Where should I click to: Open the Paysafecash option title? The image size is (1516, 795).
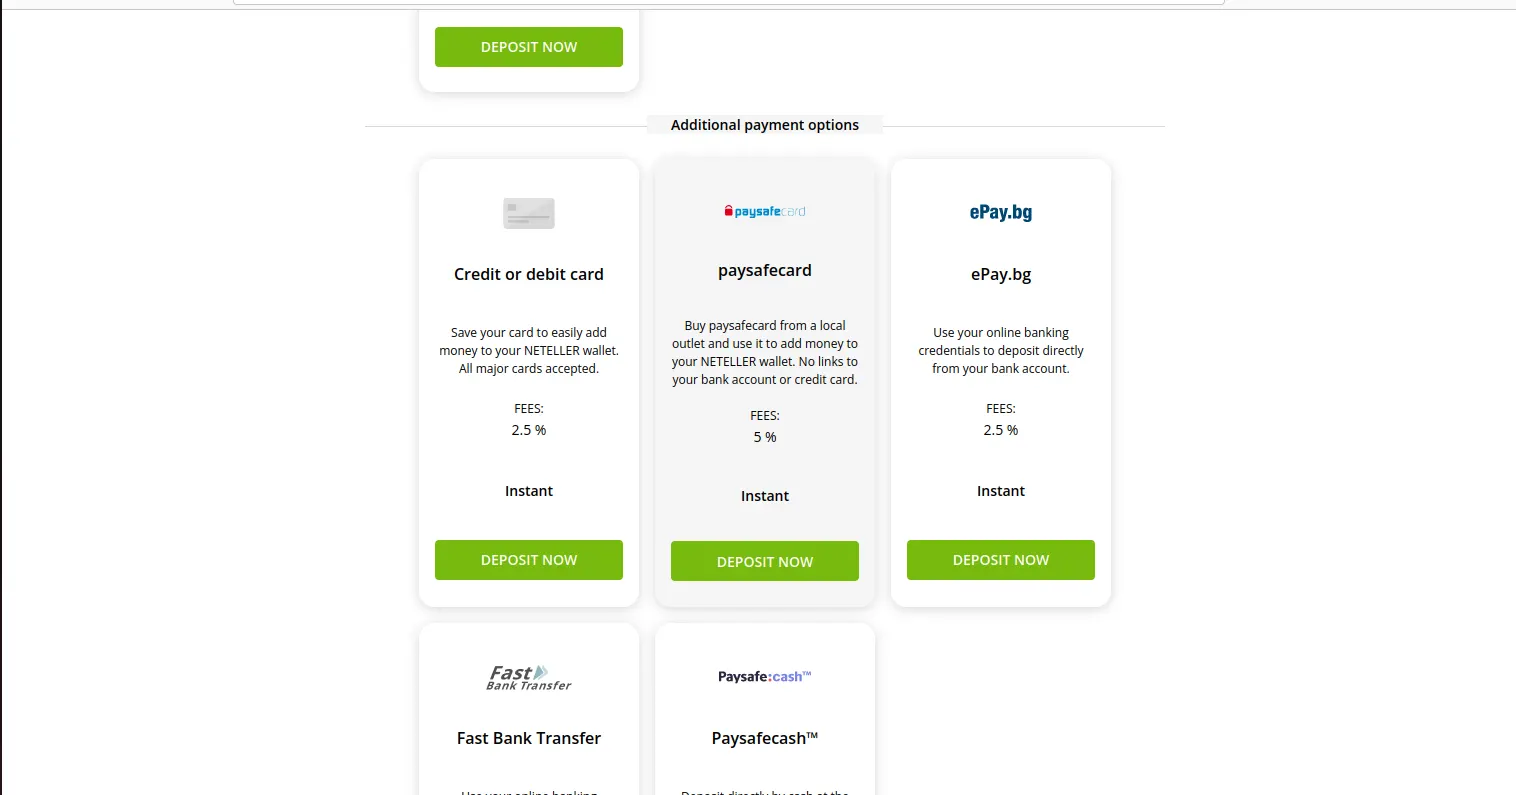click(x=765, y=738)
